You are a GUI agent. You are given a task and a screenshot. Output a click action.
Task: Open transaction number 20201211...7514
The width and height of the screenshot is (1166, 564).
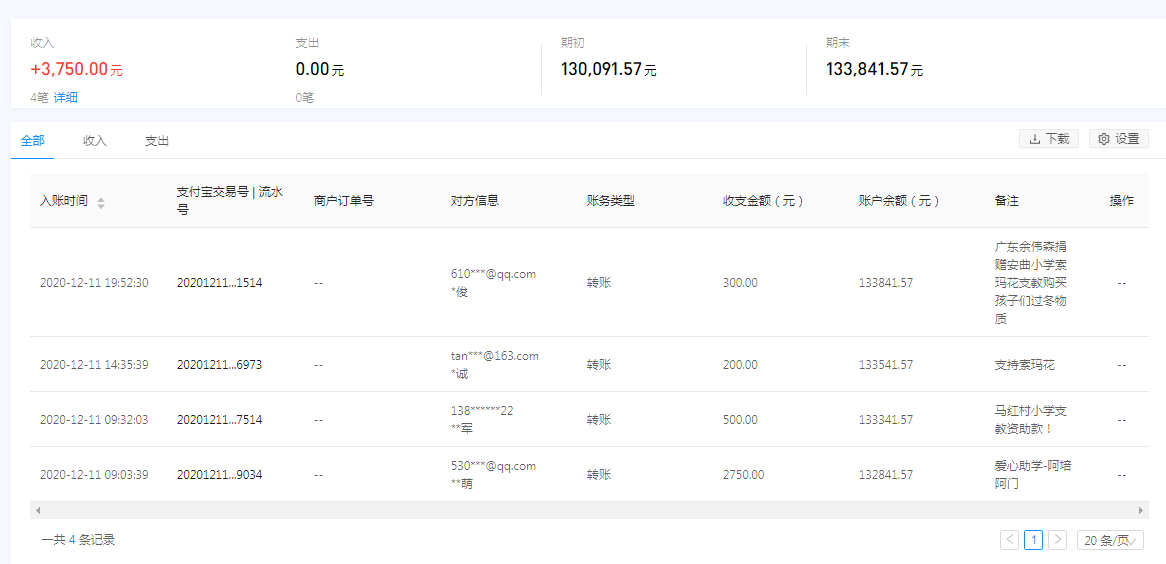tap(219, 420)
